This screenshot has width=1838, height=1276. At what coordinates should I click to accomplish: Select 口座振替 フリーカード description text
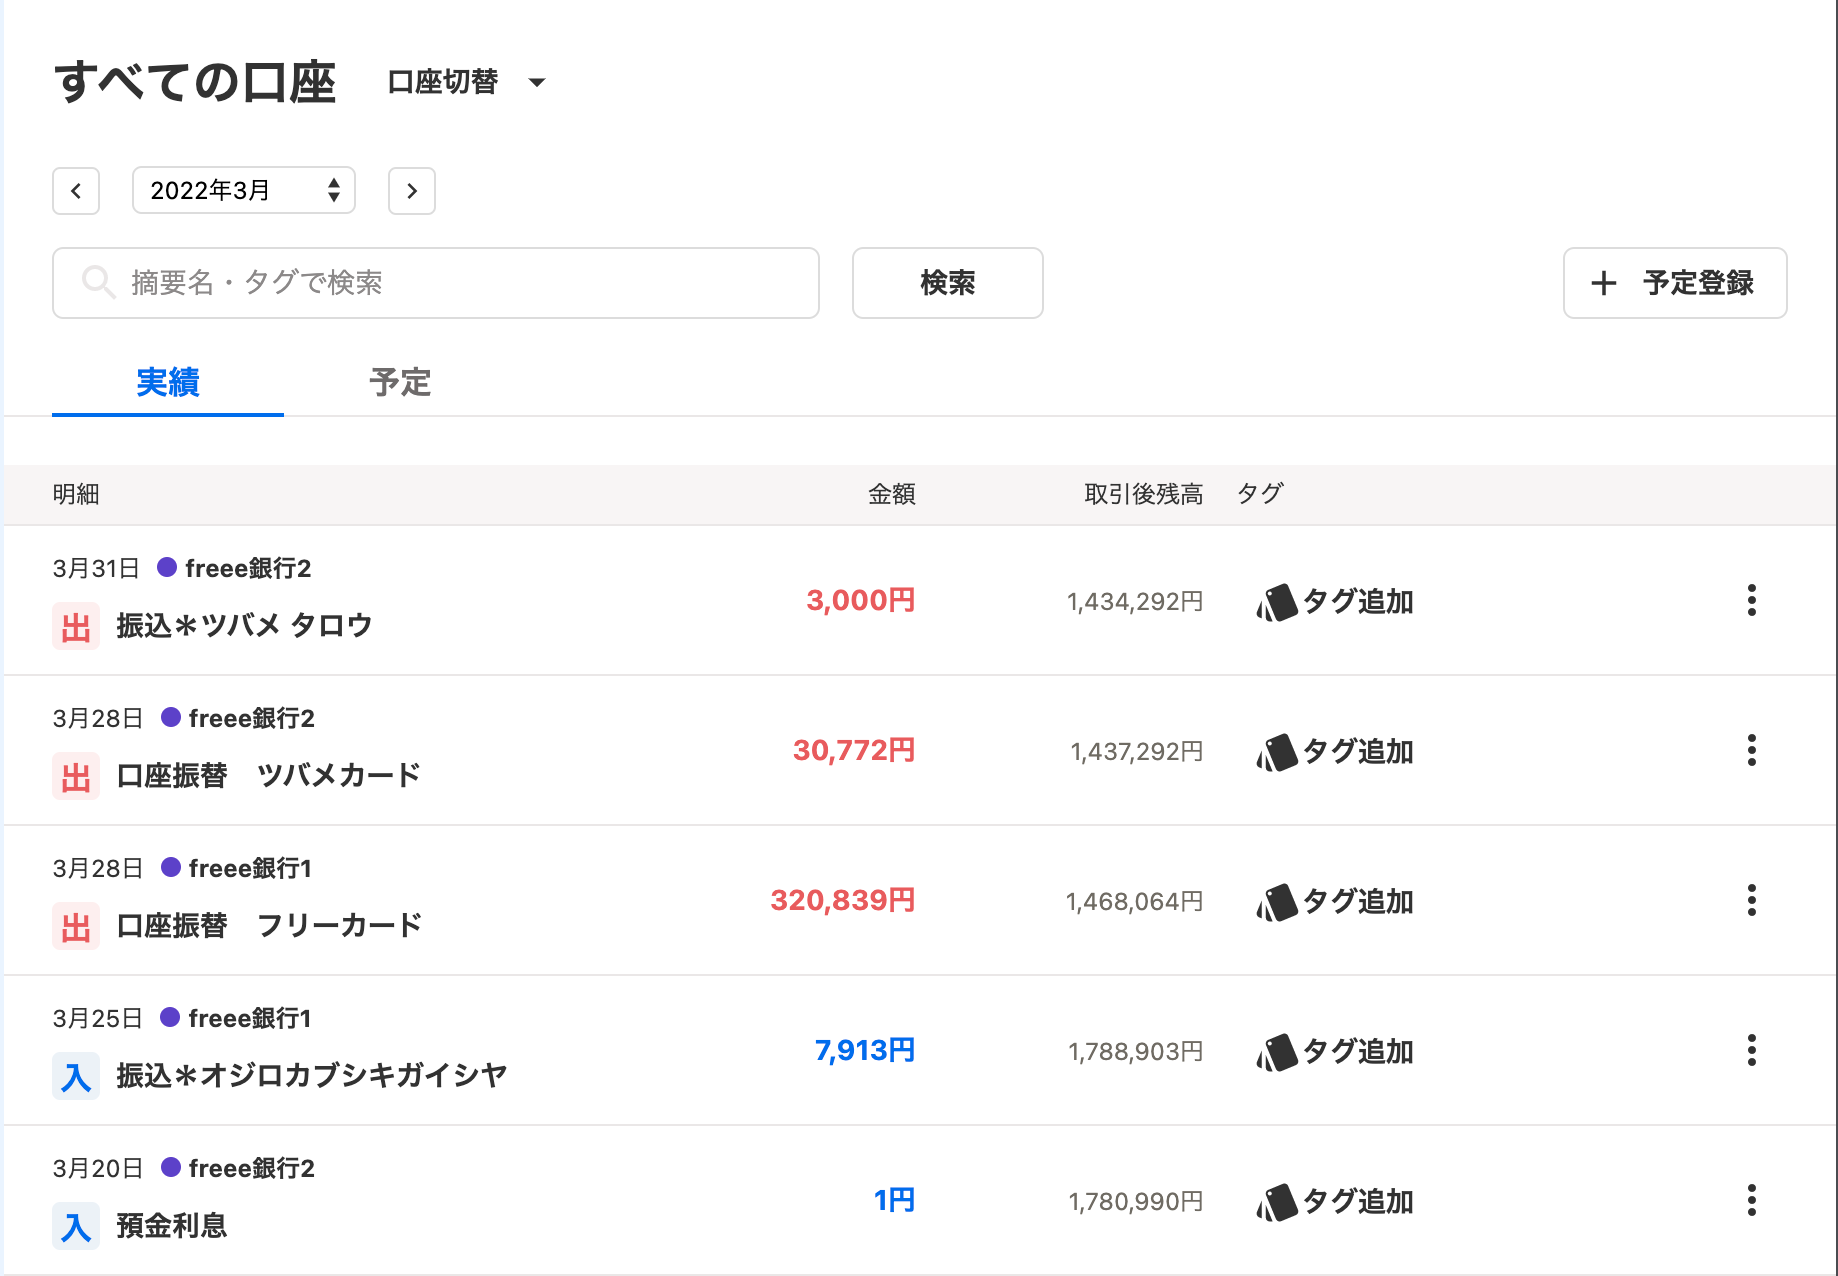click(x=269, y=926)
